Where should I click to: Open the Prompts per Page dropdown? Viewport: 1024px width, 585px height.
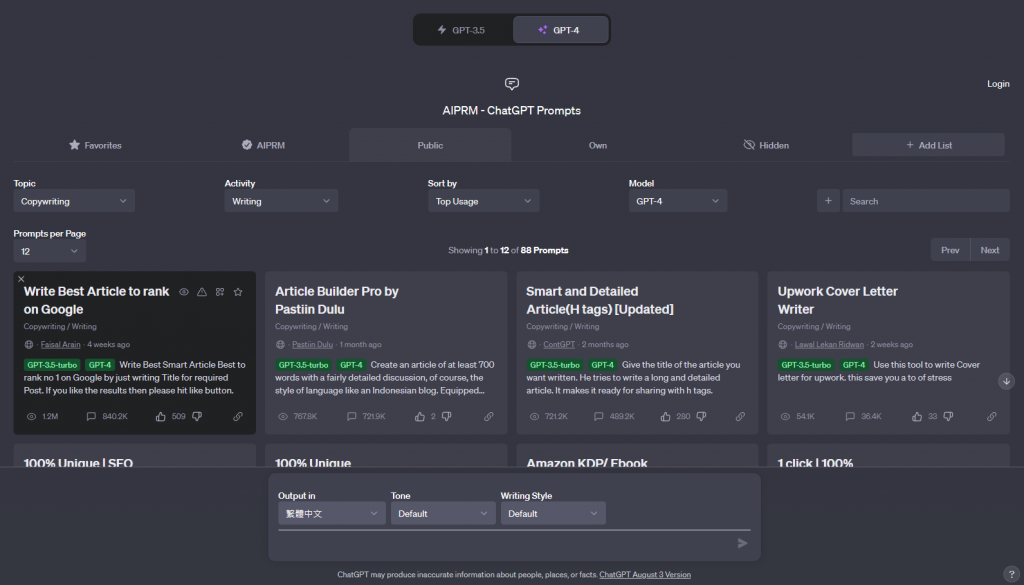click(50, 251)
